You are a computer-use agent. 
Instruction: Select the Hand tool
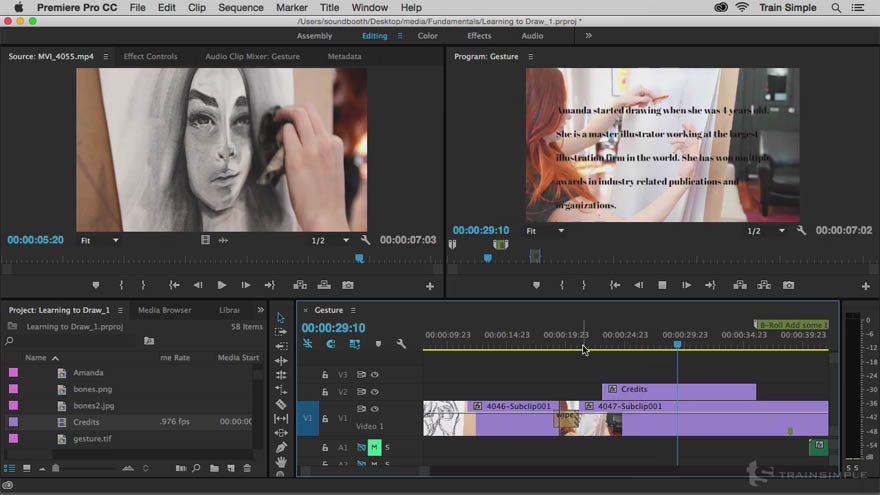point(281,462)
